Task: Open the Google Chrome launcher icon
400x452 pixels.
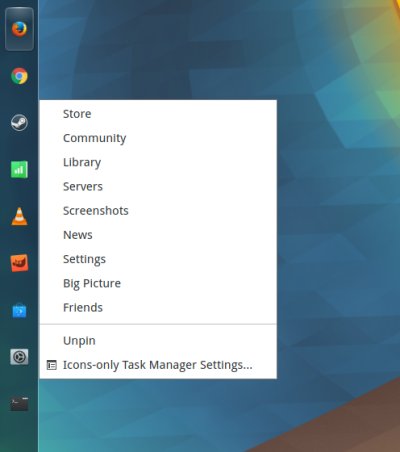Action: [x=19, y=76]
